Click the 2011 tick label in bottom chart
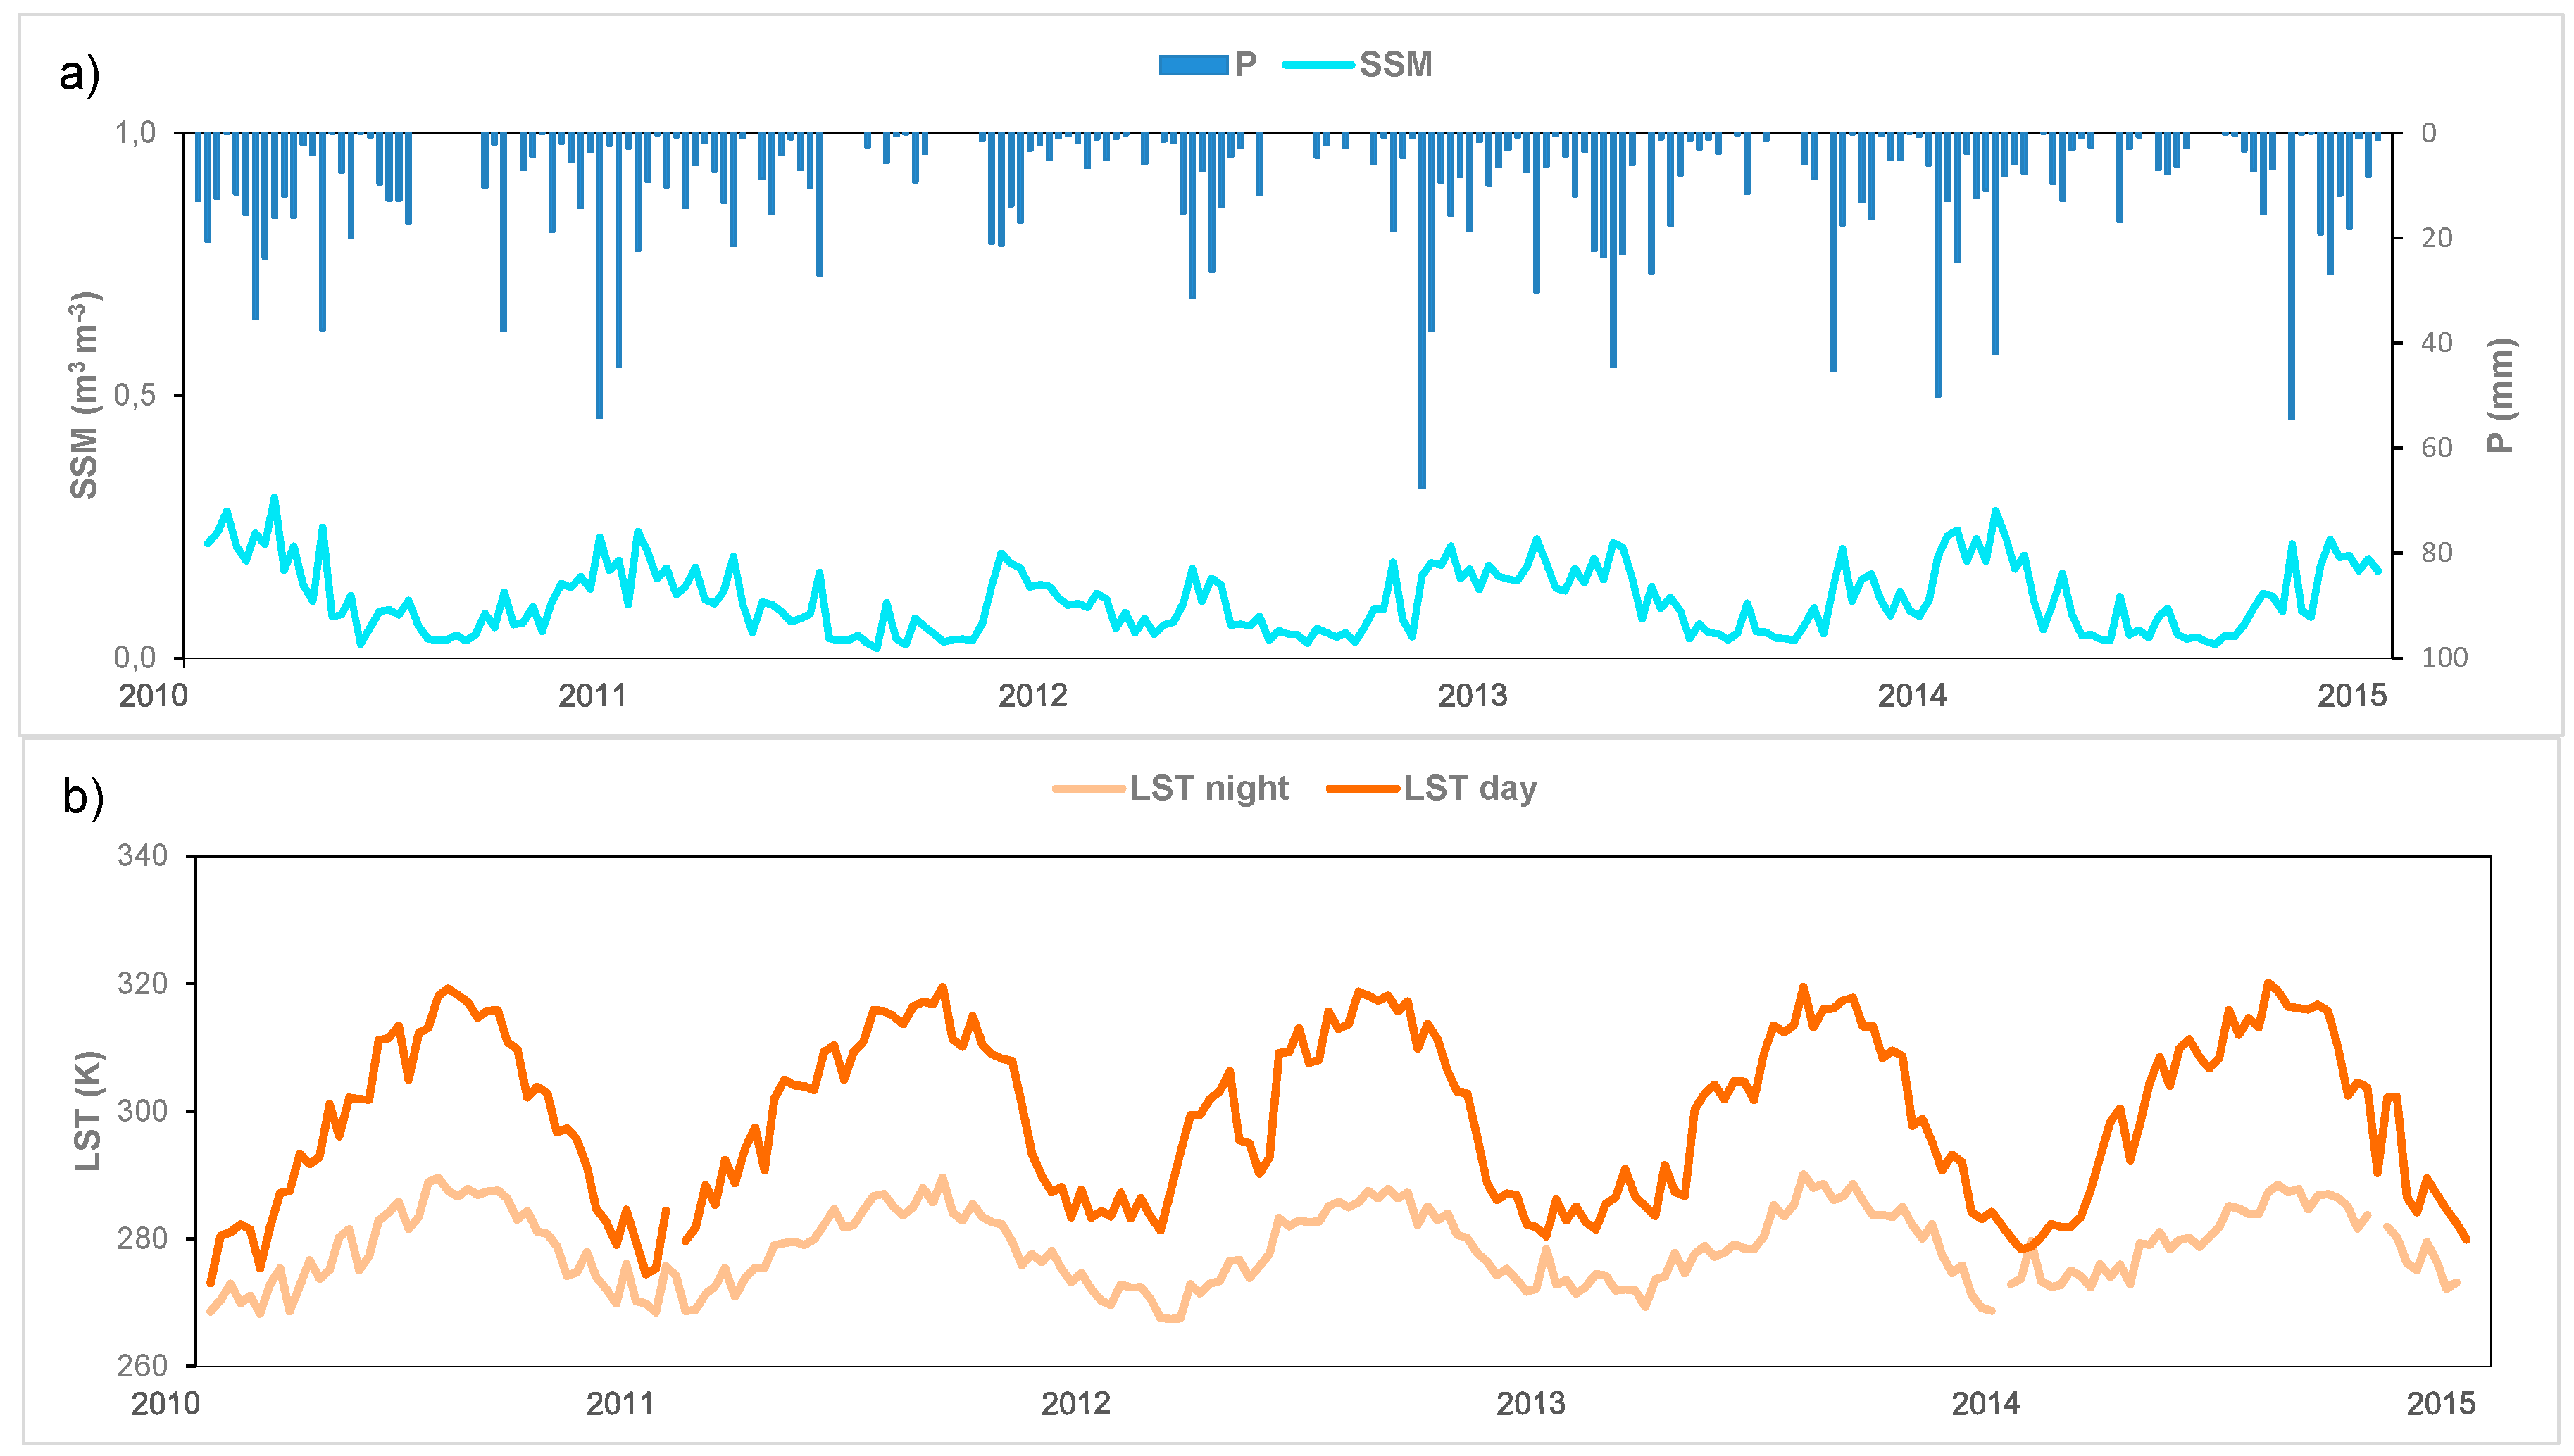 tap(620, 1403)
